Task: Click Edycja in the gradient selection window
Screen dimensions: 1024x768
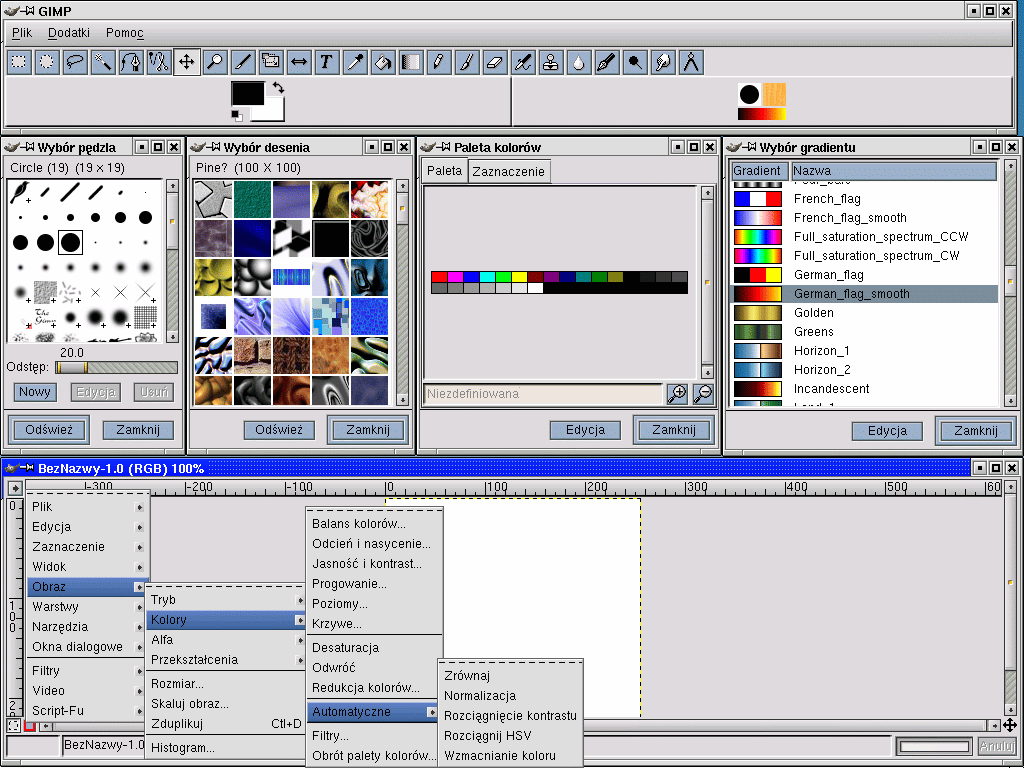Action: point(887,431)
